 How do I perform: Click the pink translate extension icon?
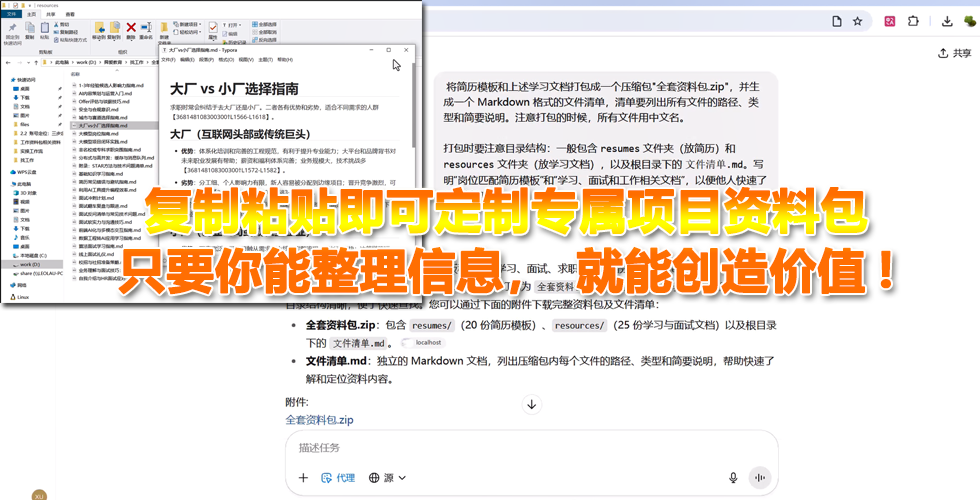(x=890, y=21)
